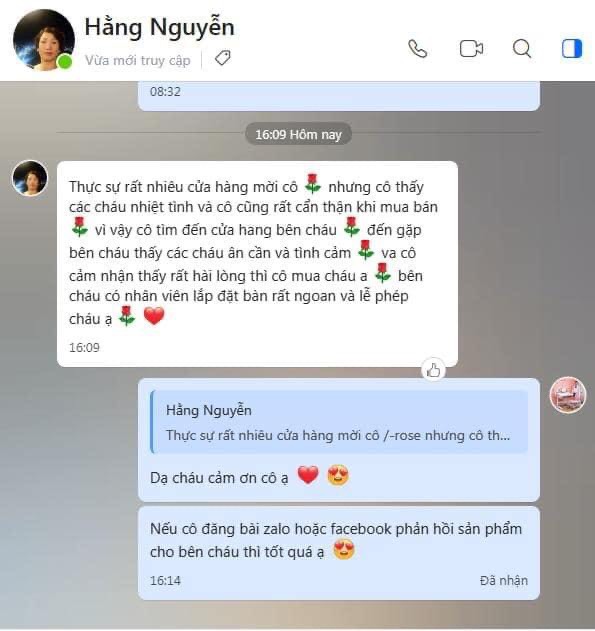Click the 'Đã nhận' delivery status
The width and height of the screenshot is (595, 631).
[504, 580]
